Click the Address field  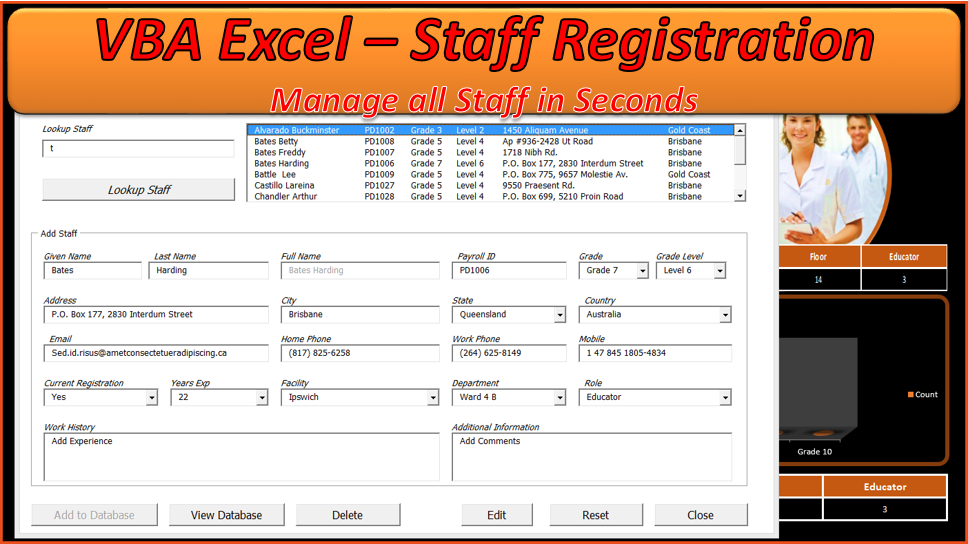tap(156, 314)
